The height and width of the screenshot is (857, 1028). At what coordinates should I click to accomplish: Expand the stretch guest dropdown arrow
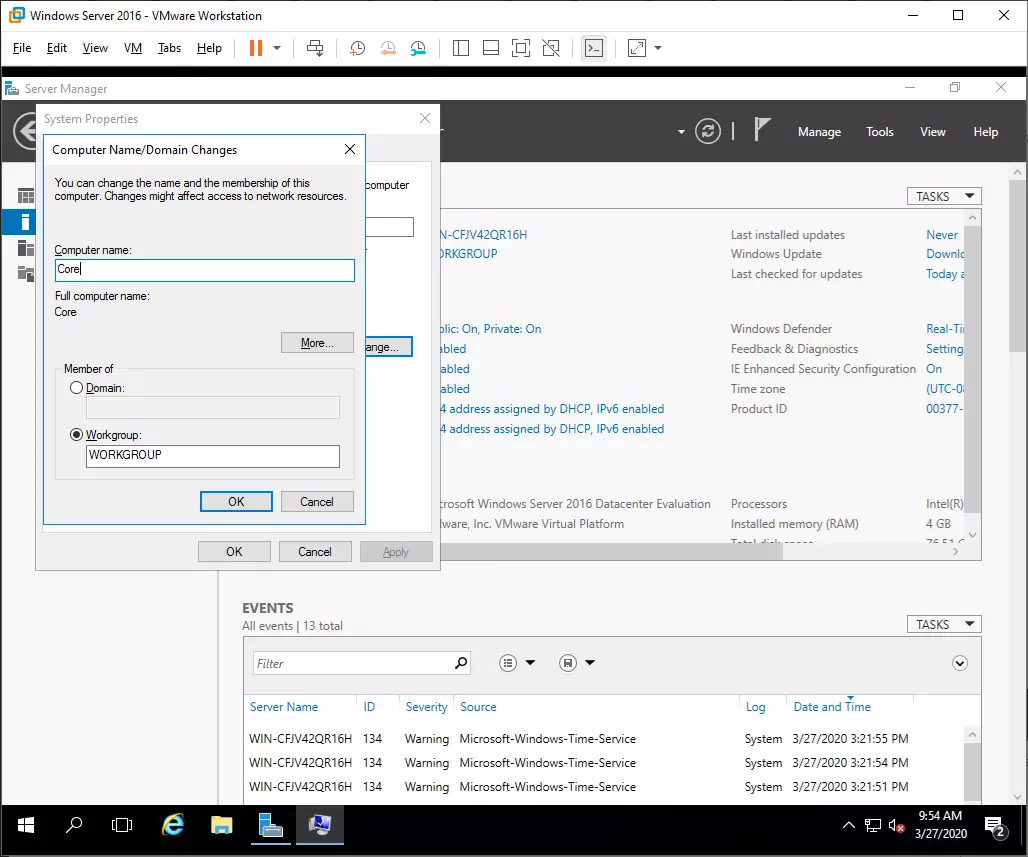(658, 48)
